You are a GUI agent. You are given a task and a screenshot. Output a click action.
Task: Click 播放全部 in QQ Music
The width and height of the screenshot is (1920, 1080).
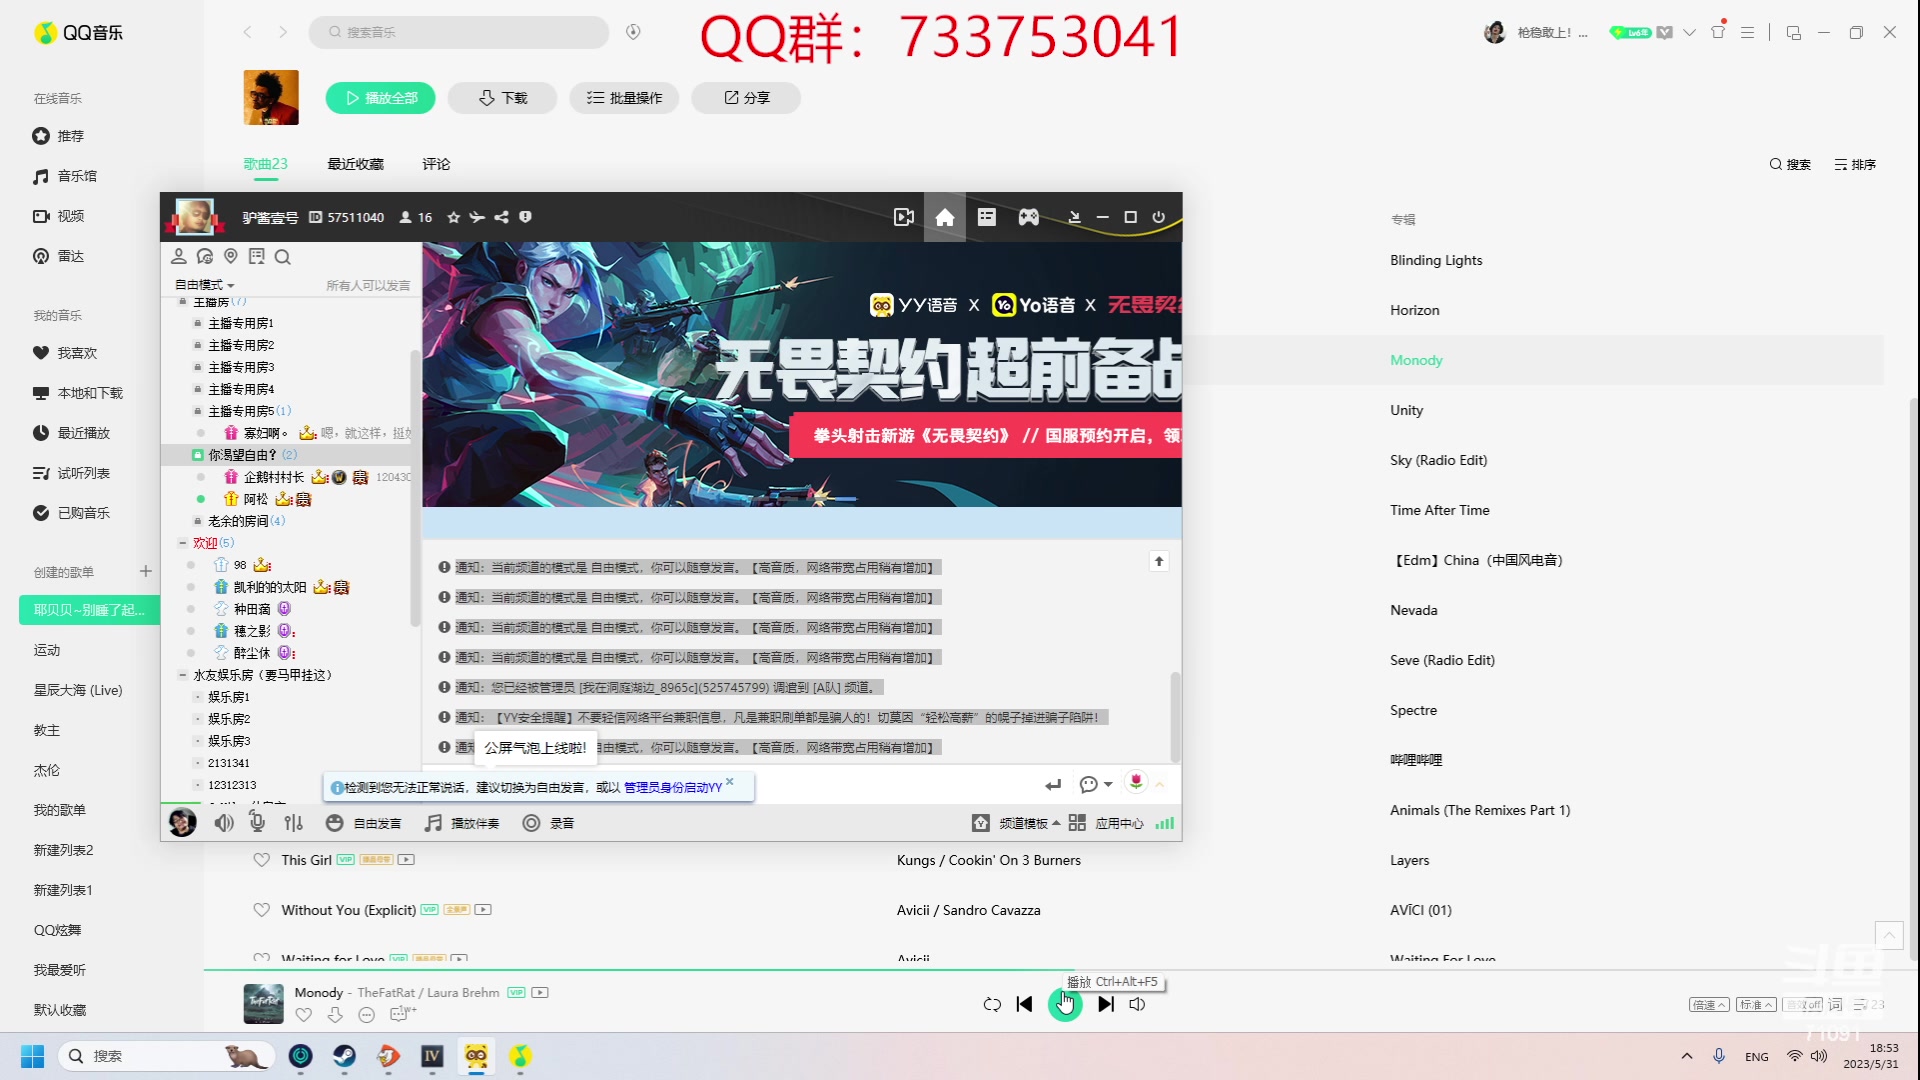381,98
